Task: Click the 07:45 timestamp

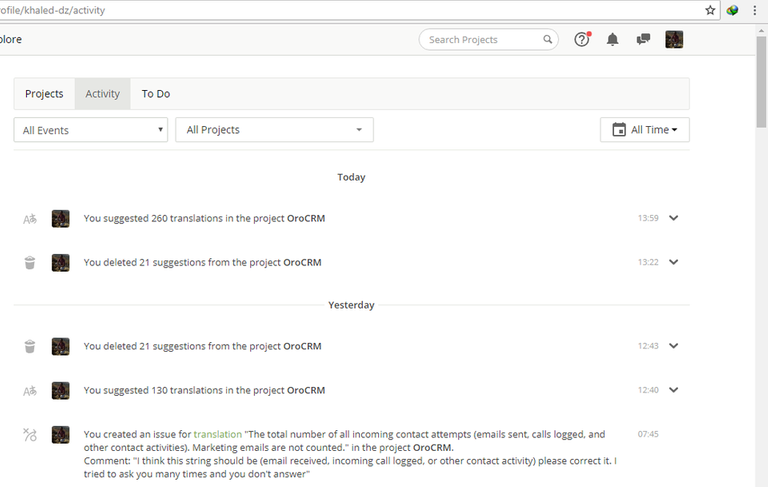Action: (x=648, y=434)
